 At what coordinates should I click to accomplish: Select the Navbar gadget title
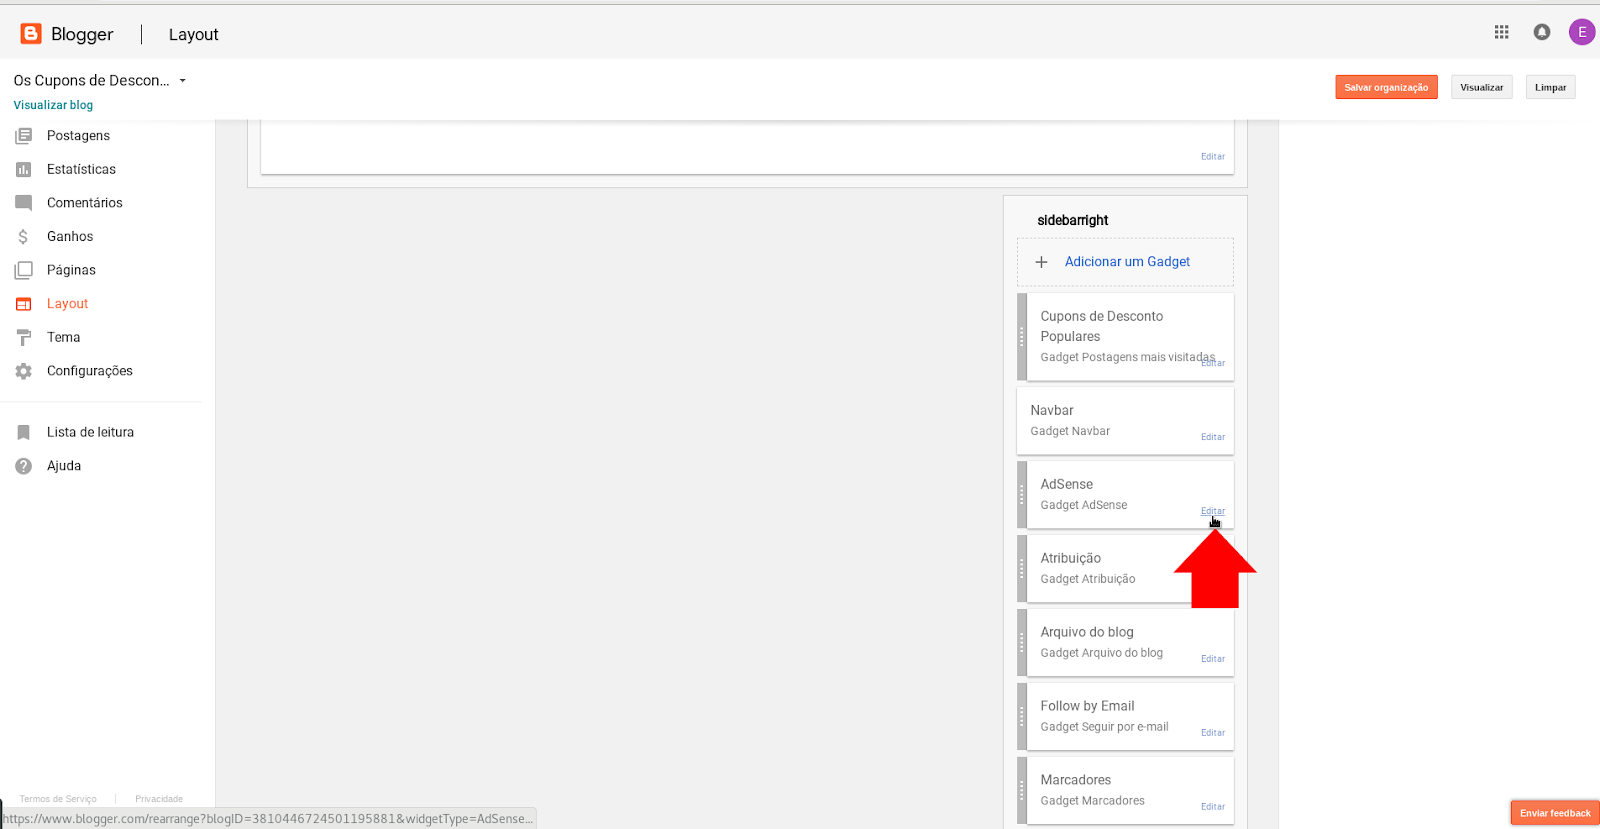[x=1052, y=410]
